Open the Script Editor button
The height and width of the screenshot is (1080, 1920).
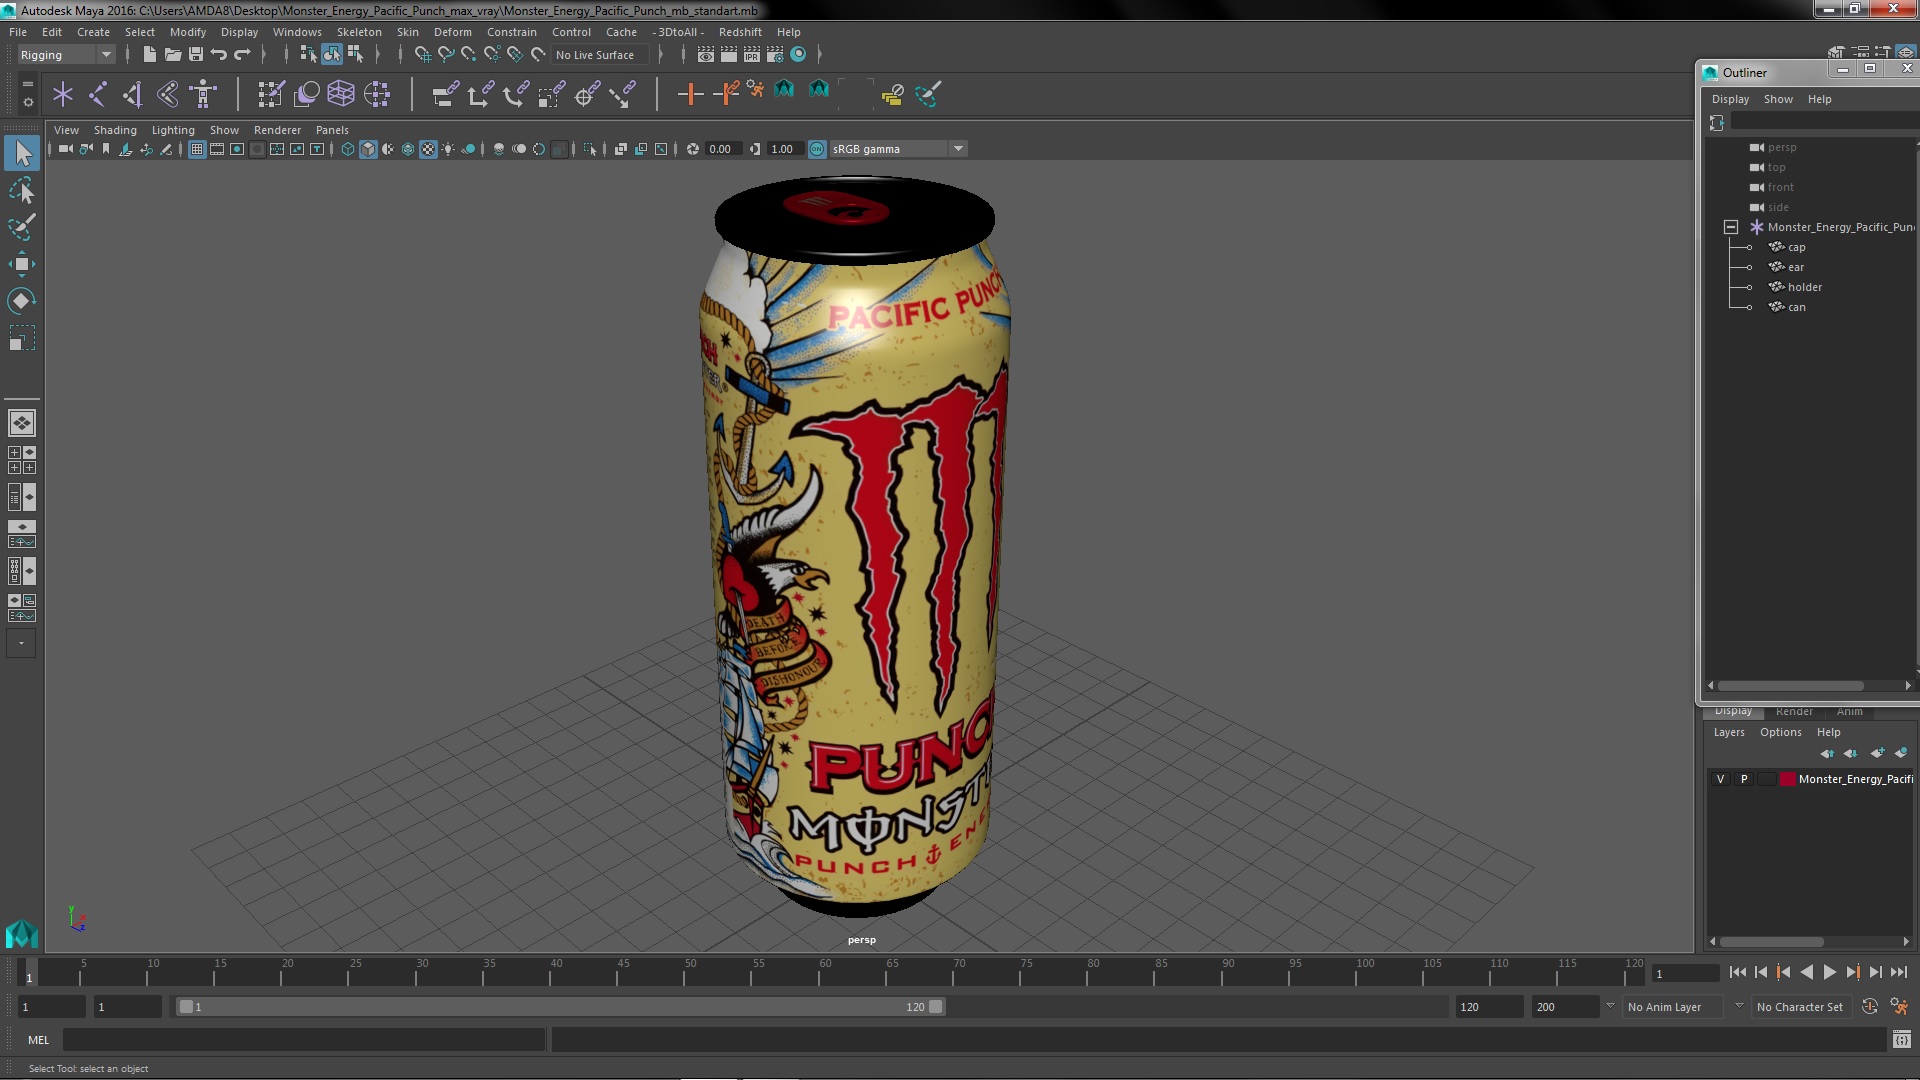click(x=1901, y=1040)
